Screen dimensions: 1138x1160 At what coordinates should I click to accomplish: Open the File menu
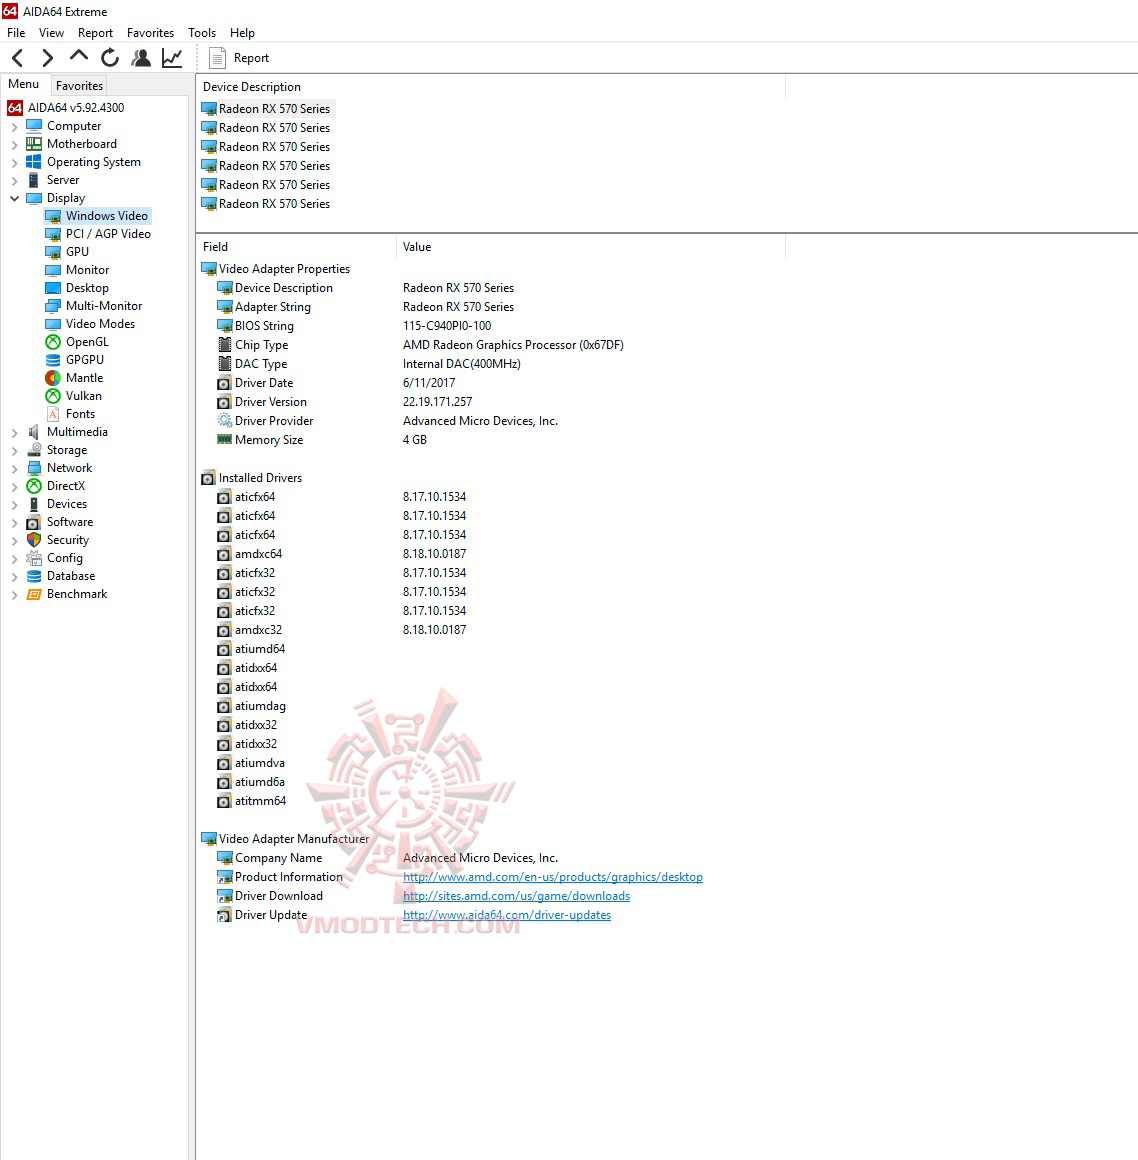[x=16, y=33]
